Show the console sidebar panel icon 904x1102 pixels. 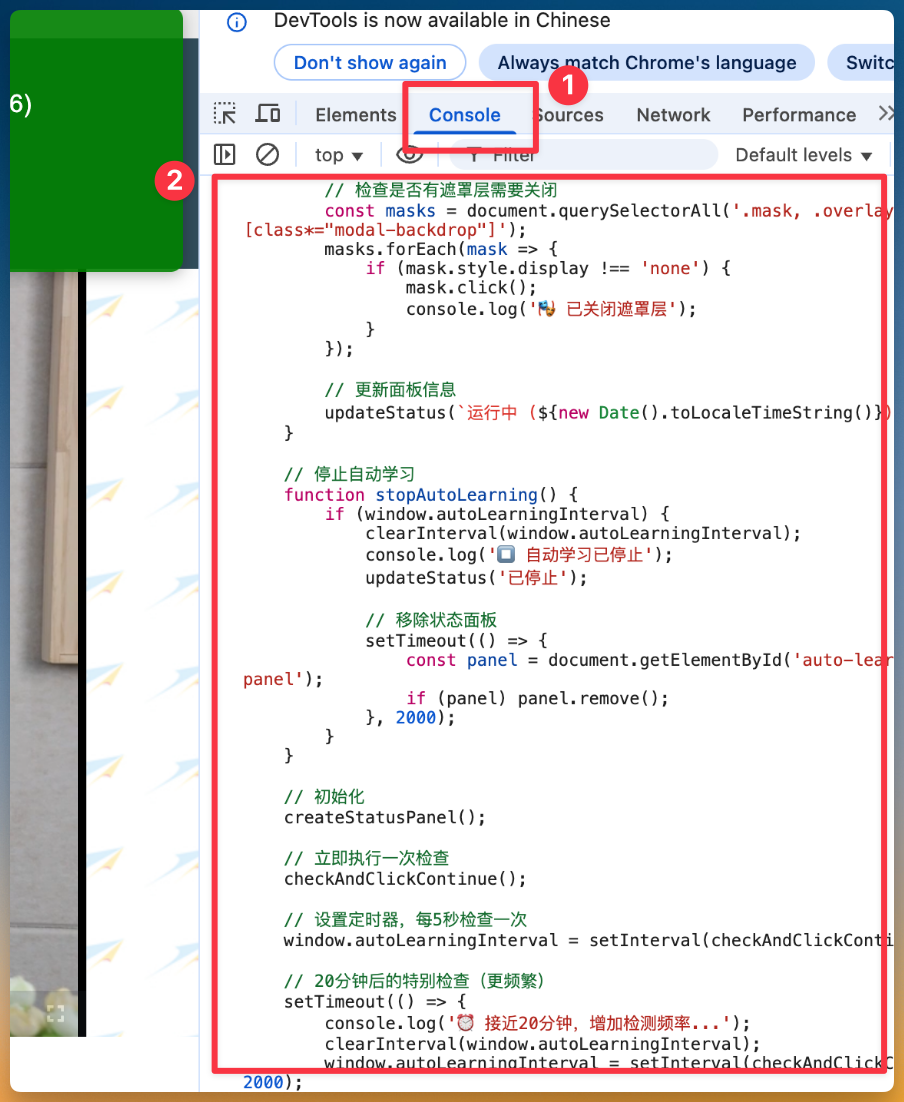click(x=225, y=155)
